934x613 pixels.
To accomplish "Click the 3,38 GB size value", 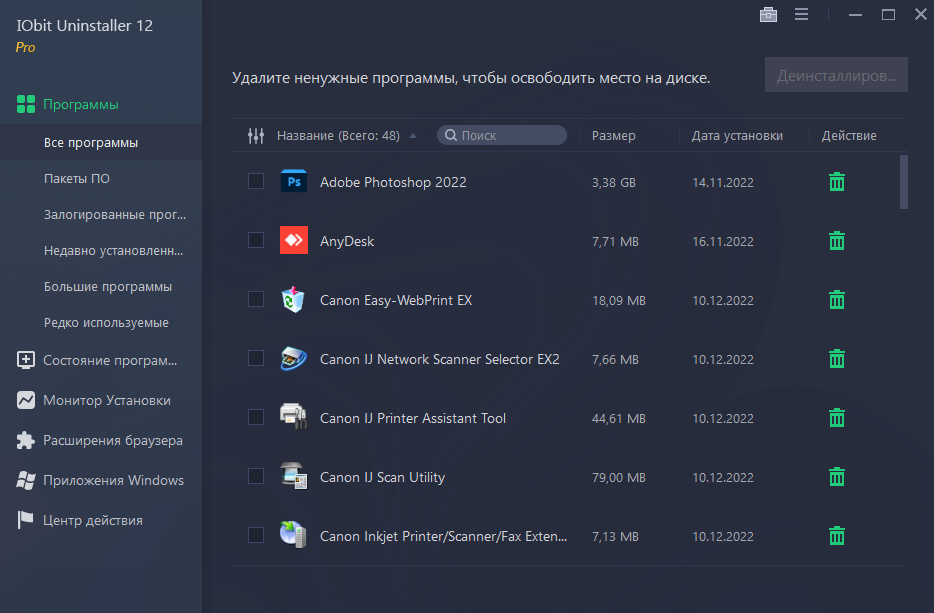I will tap(614, 182).
